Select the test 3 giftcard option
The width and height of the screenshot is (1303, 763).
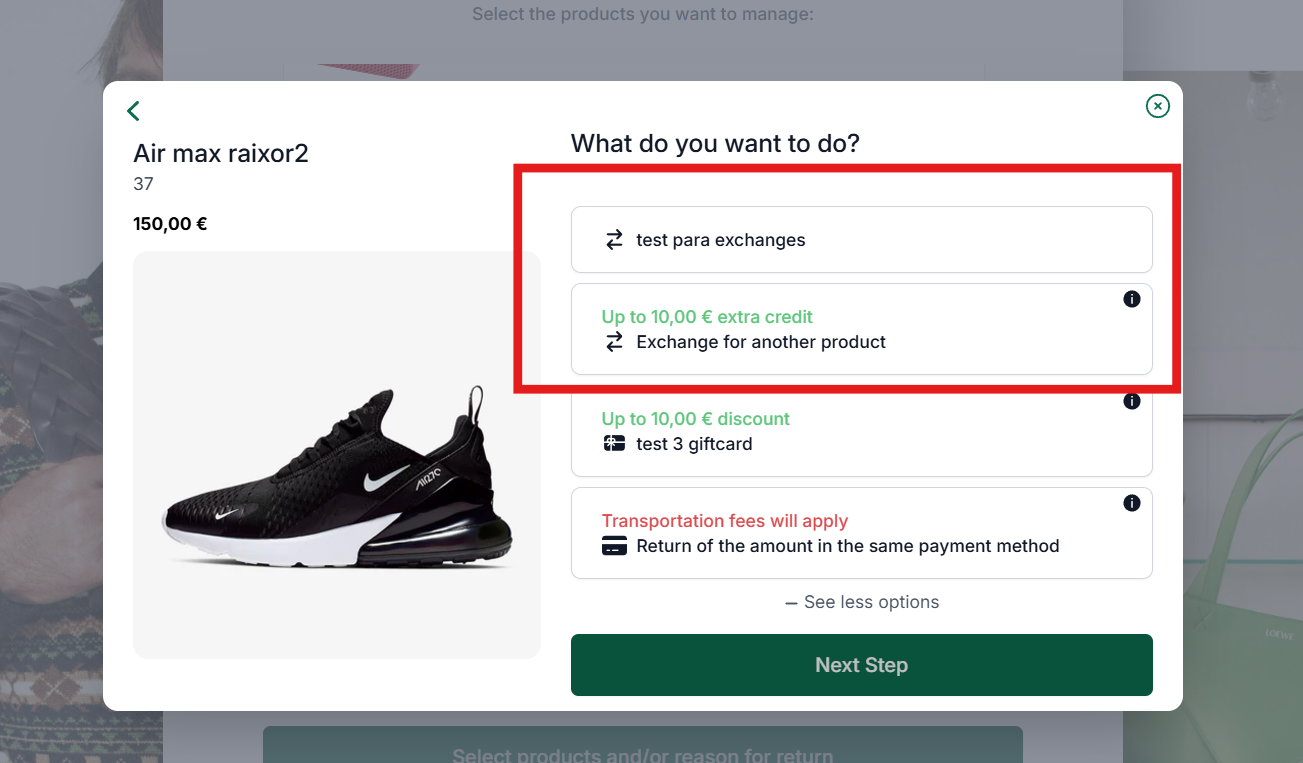click(861, 431)
